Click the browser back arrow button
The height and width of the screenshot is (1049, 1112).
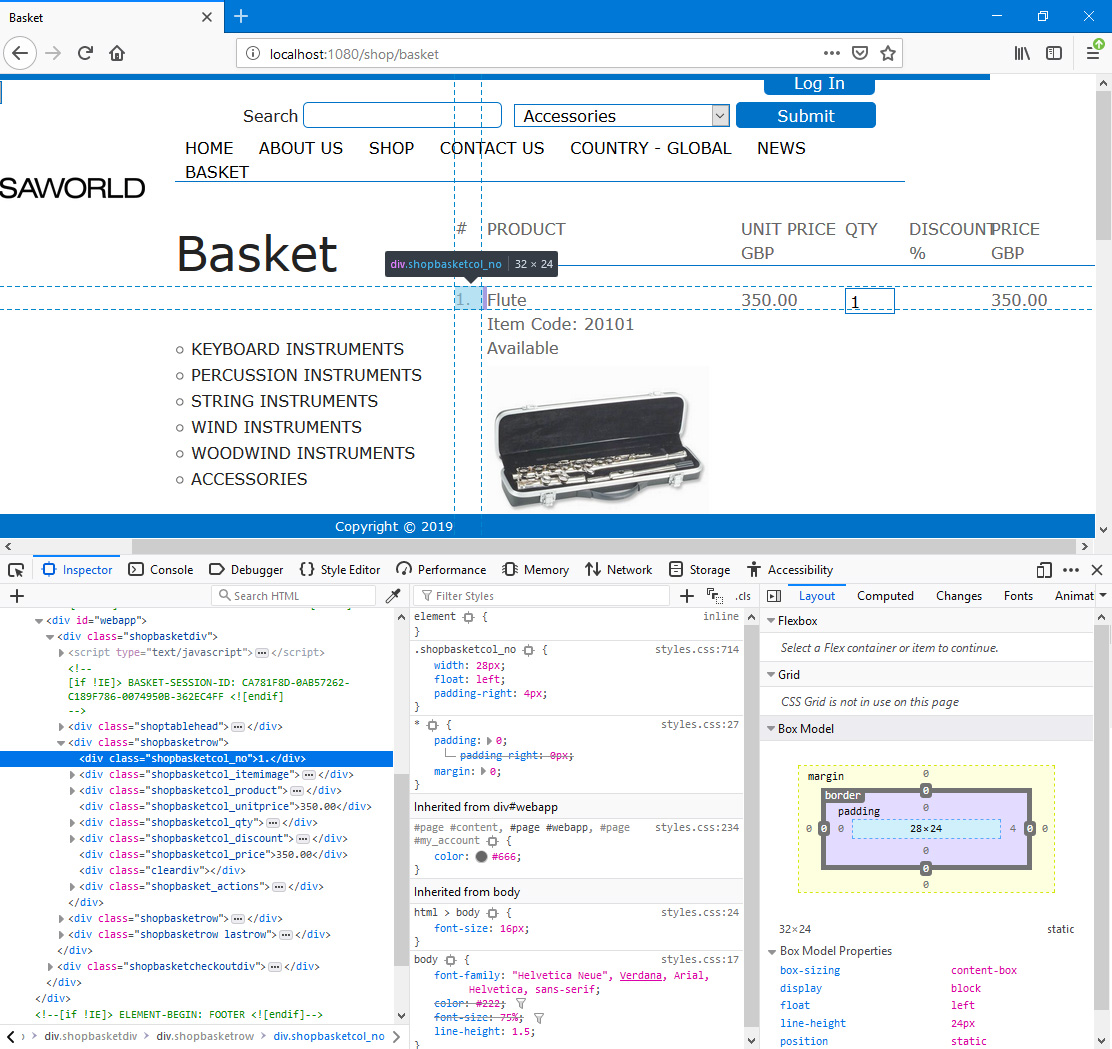coord(20,53)
